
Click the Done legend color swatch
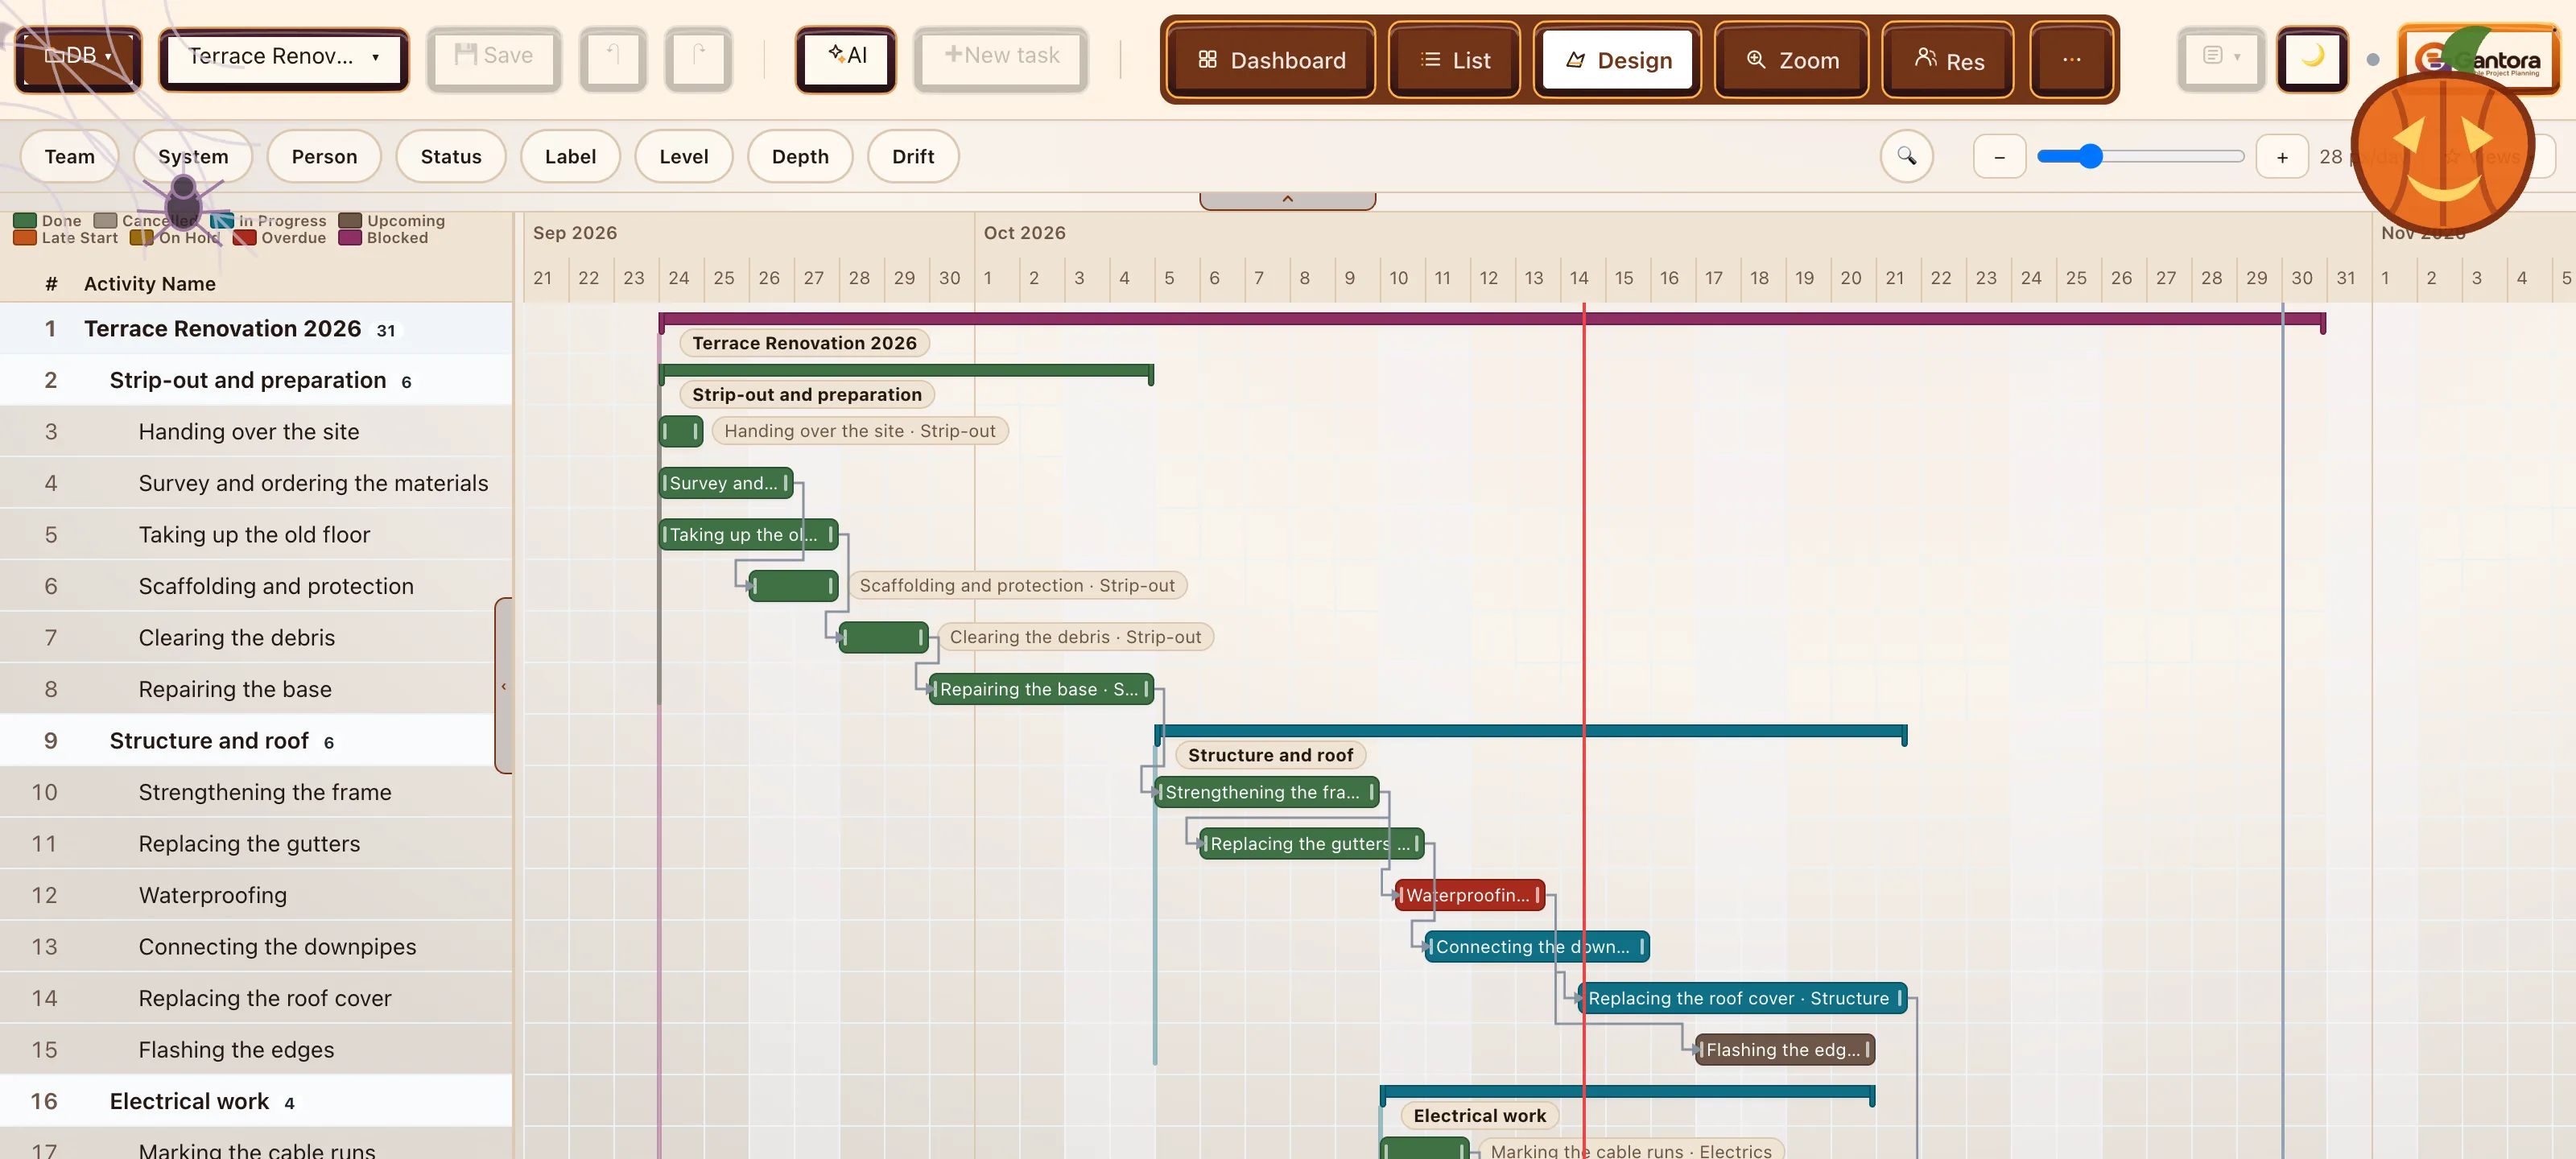pyautogui.click(x=25, y=220)
